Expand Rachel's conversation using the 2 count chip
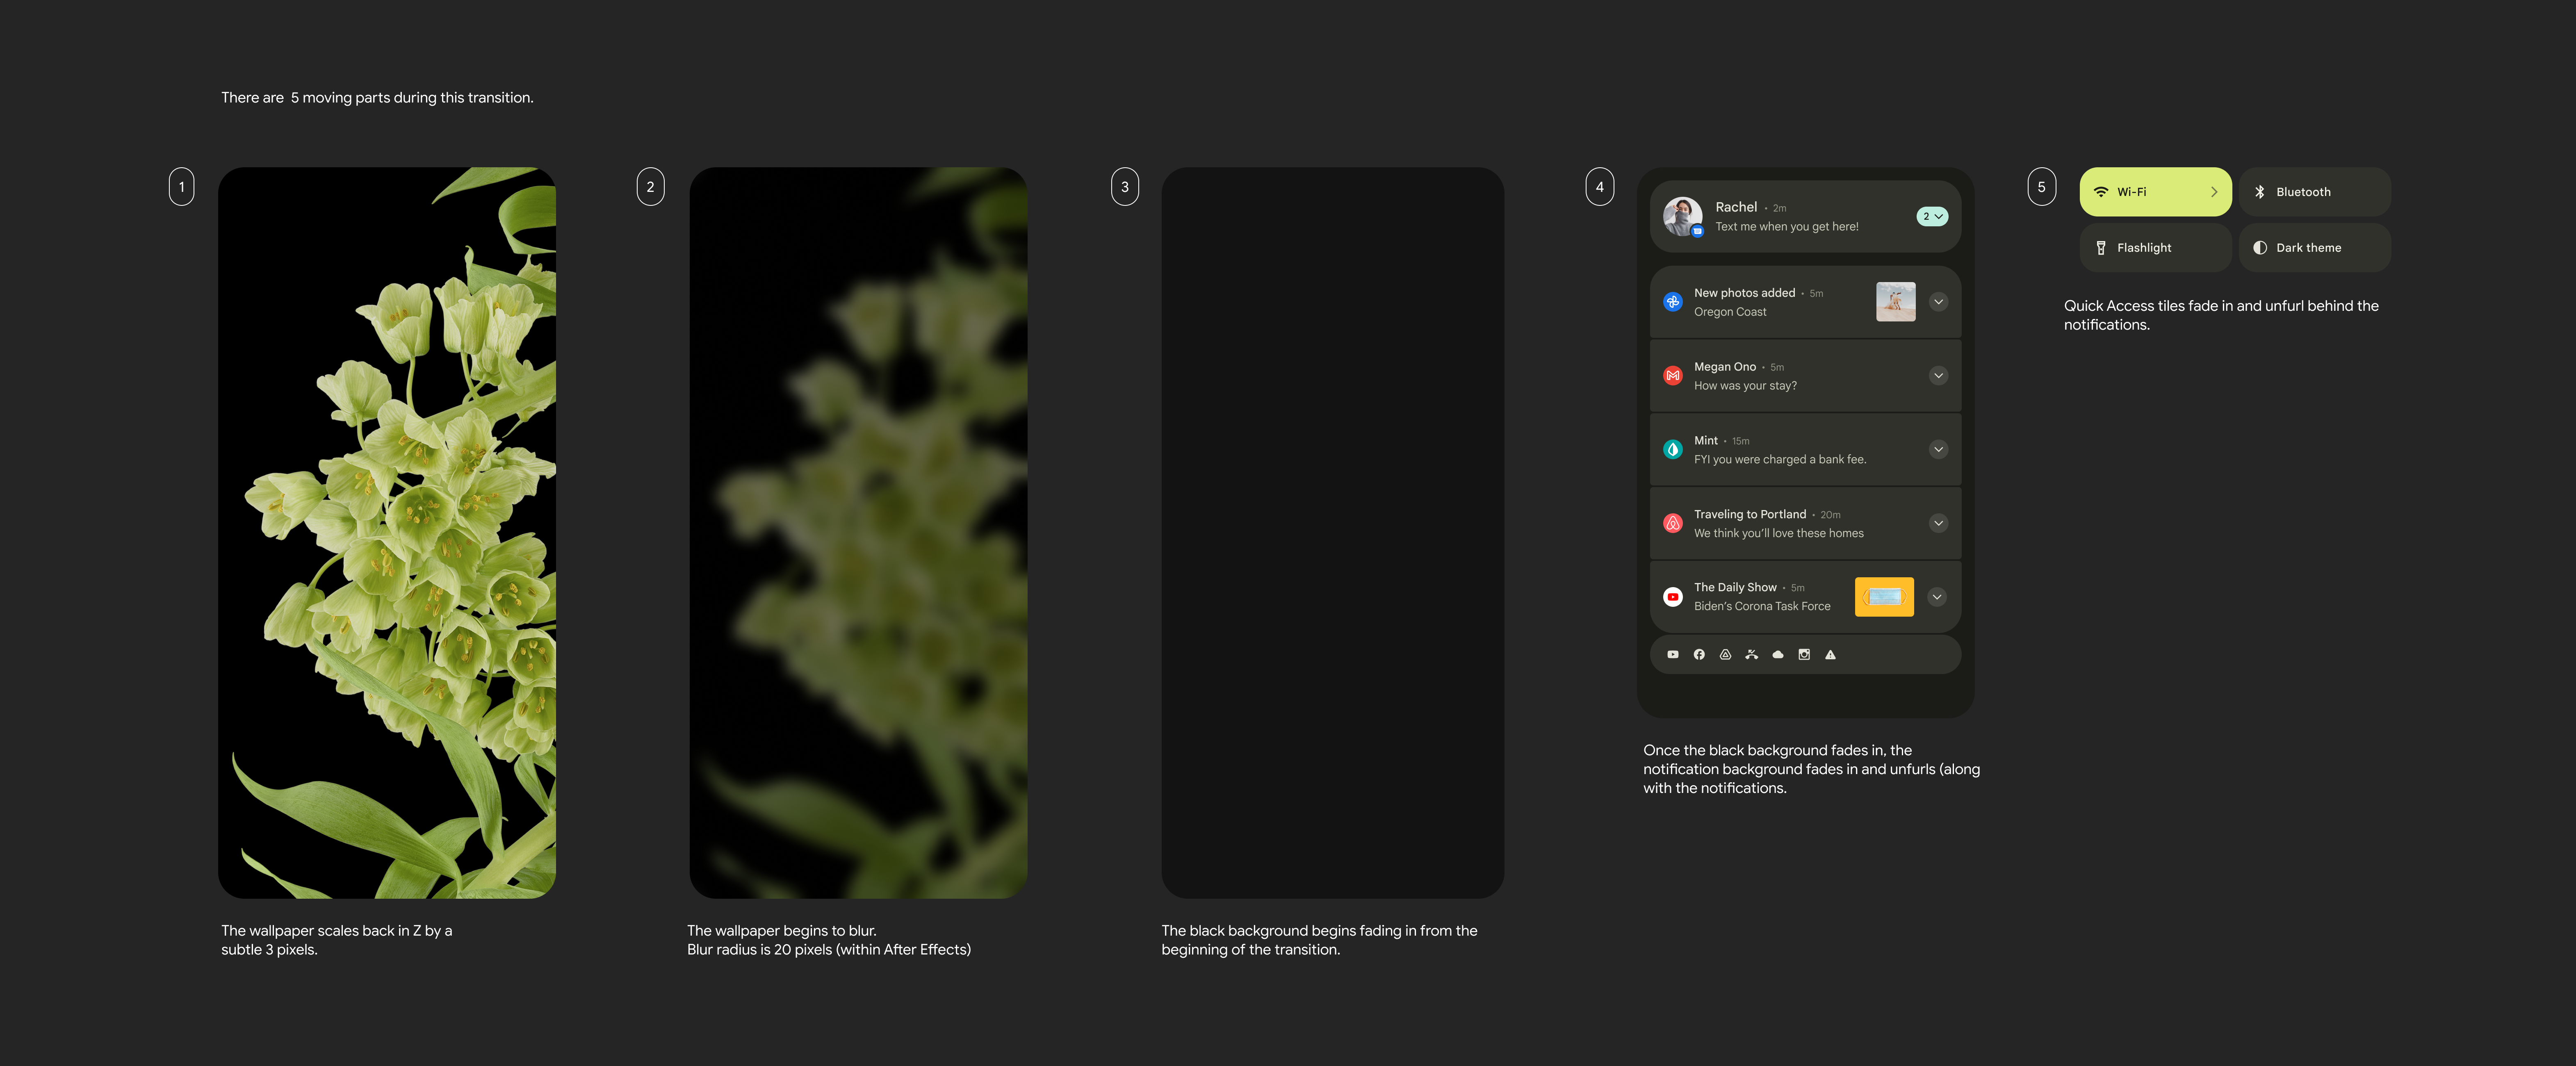The image size is (2576, 1066). click(1932, 216)
